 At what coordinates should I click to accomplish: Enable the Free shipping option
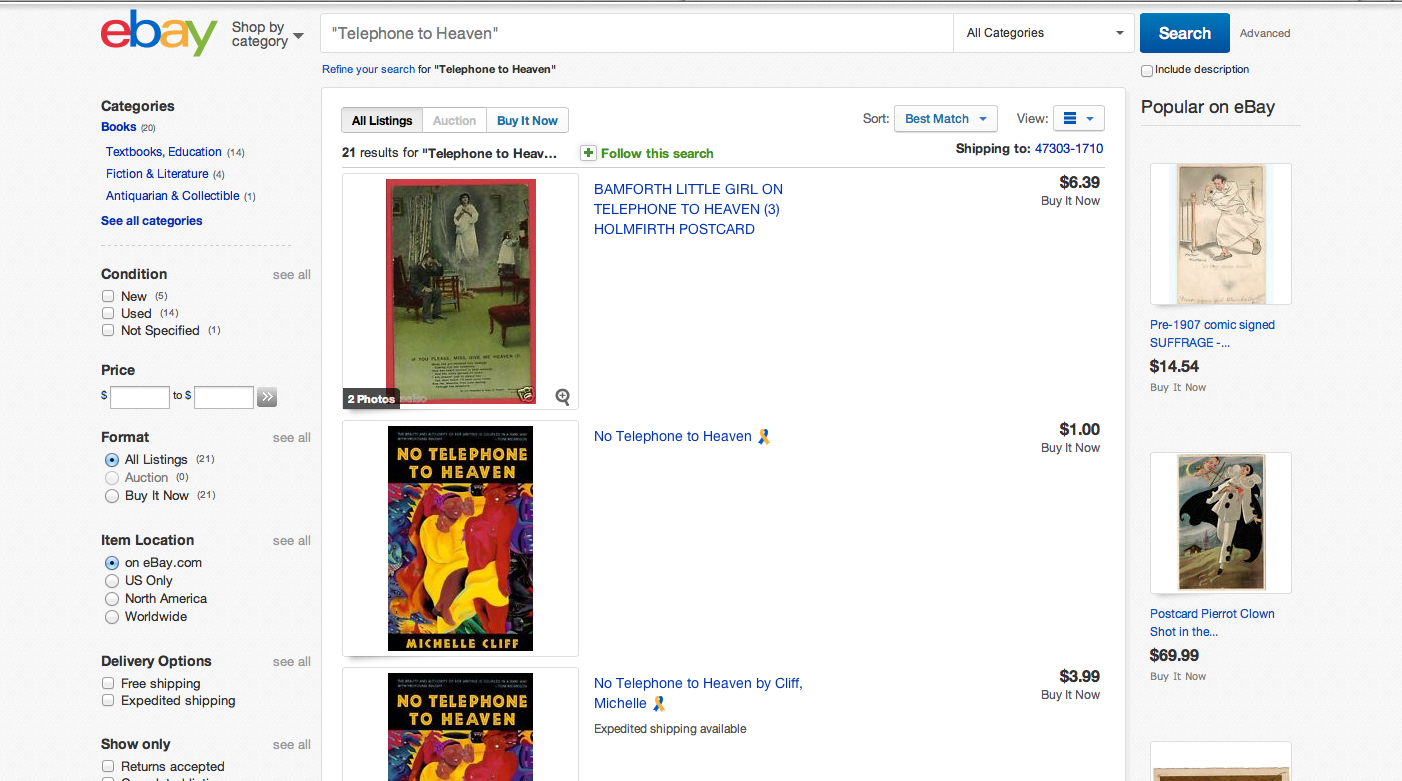(x=108, y=683)
